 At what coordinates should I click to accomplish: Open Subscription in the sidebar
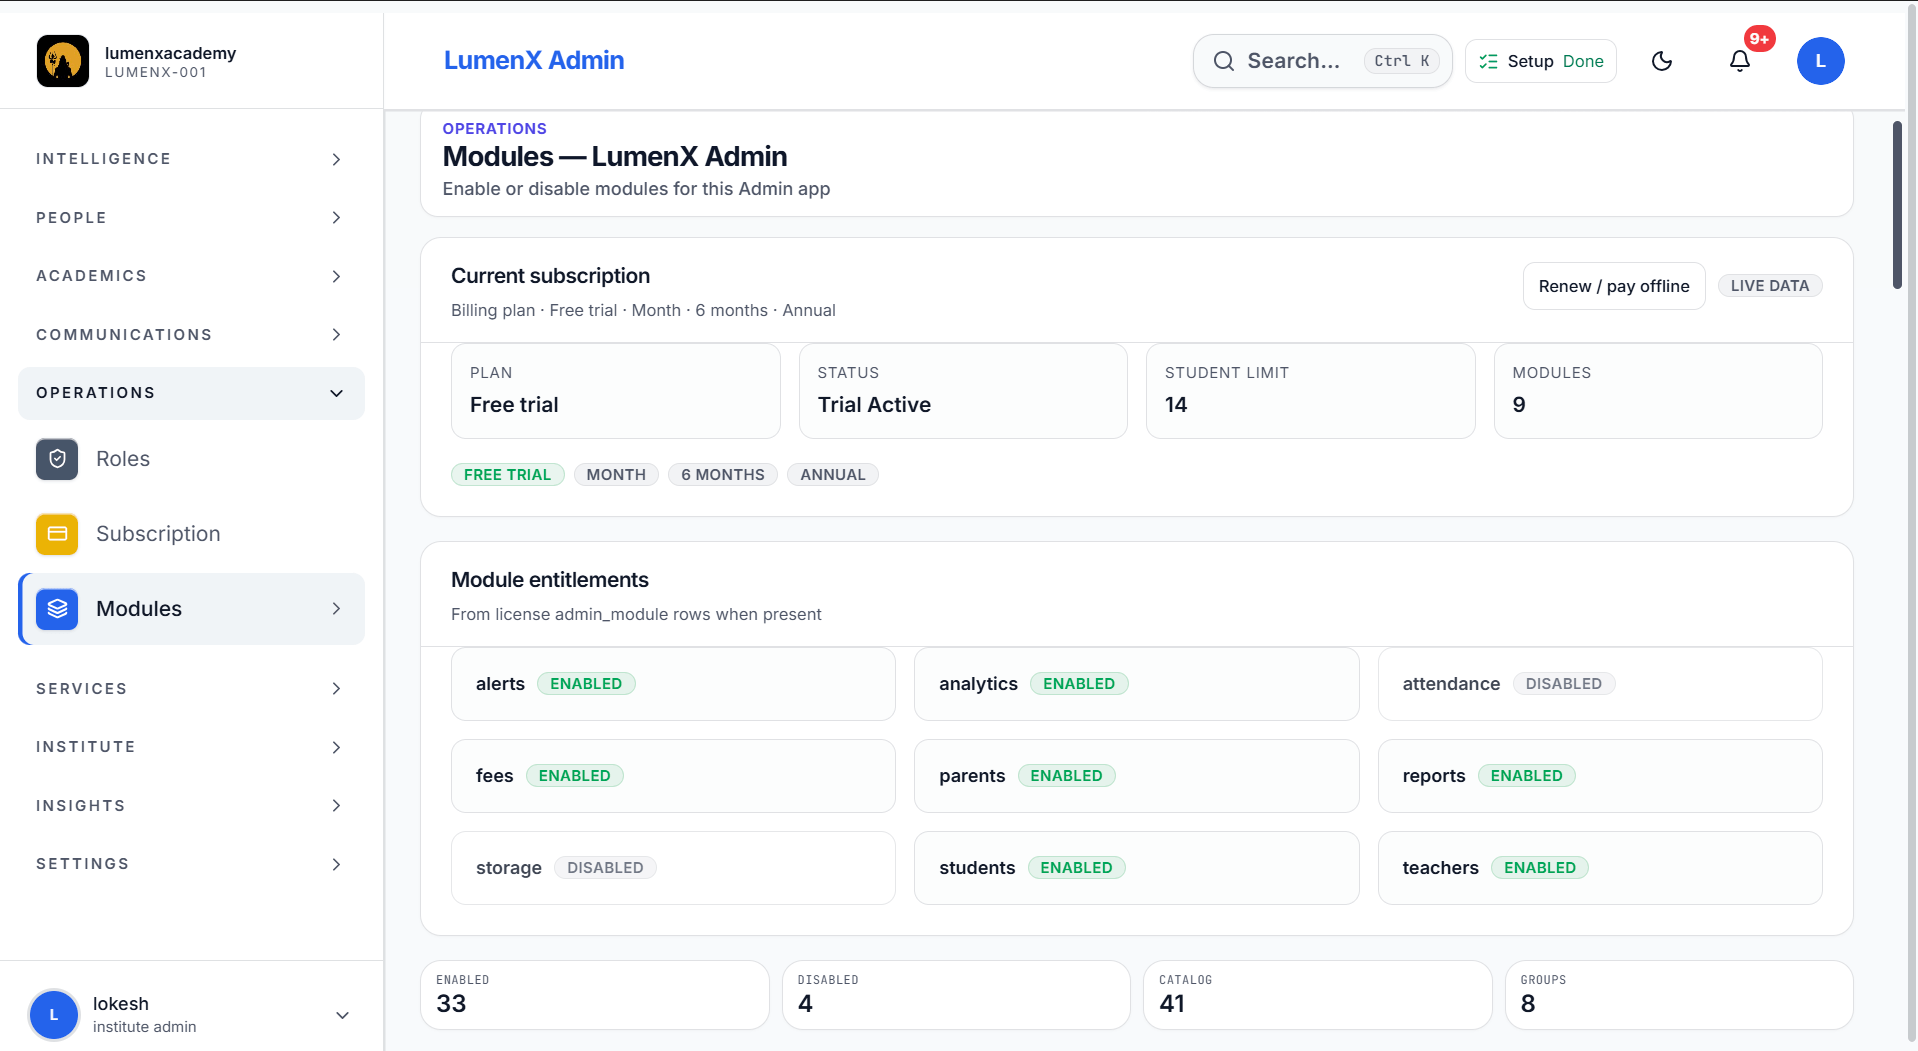[191, 534]
